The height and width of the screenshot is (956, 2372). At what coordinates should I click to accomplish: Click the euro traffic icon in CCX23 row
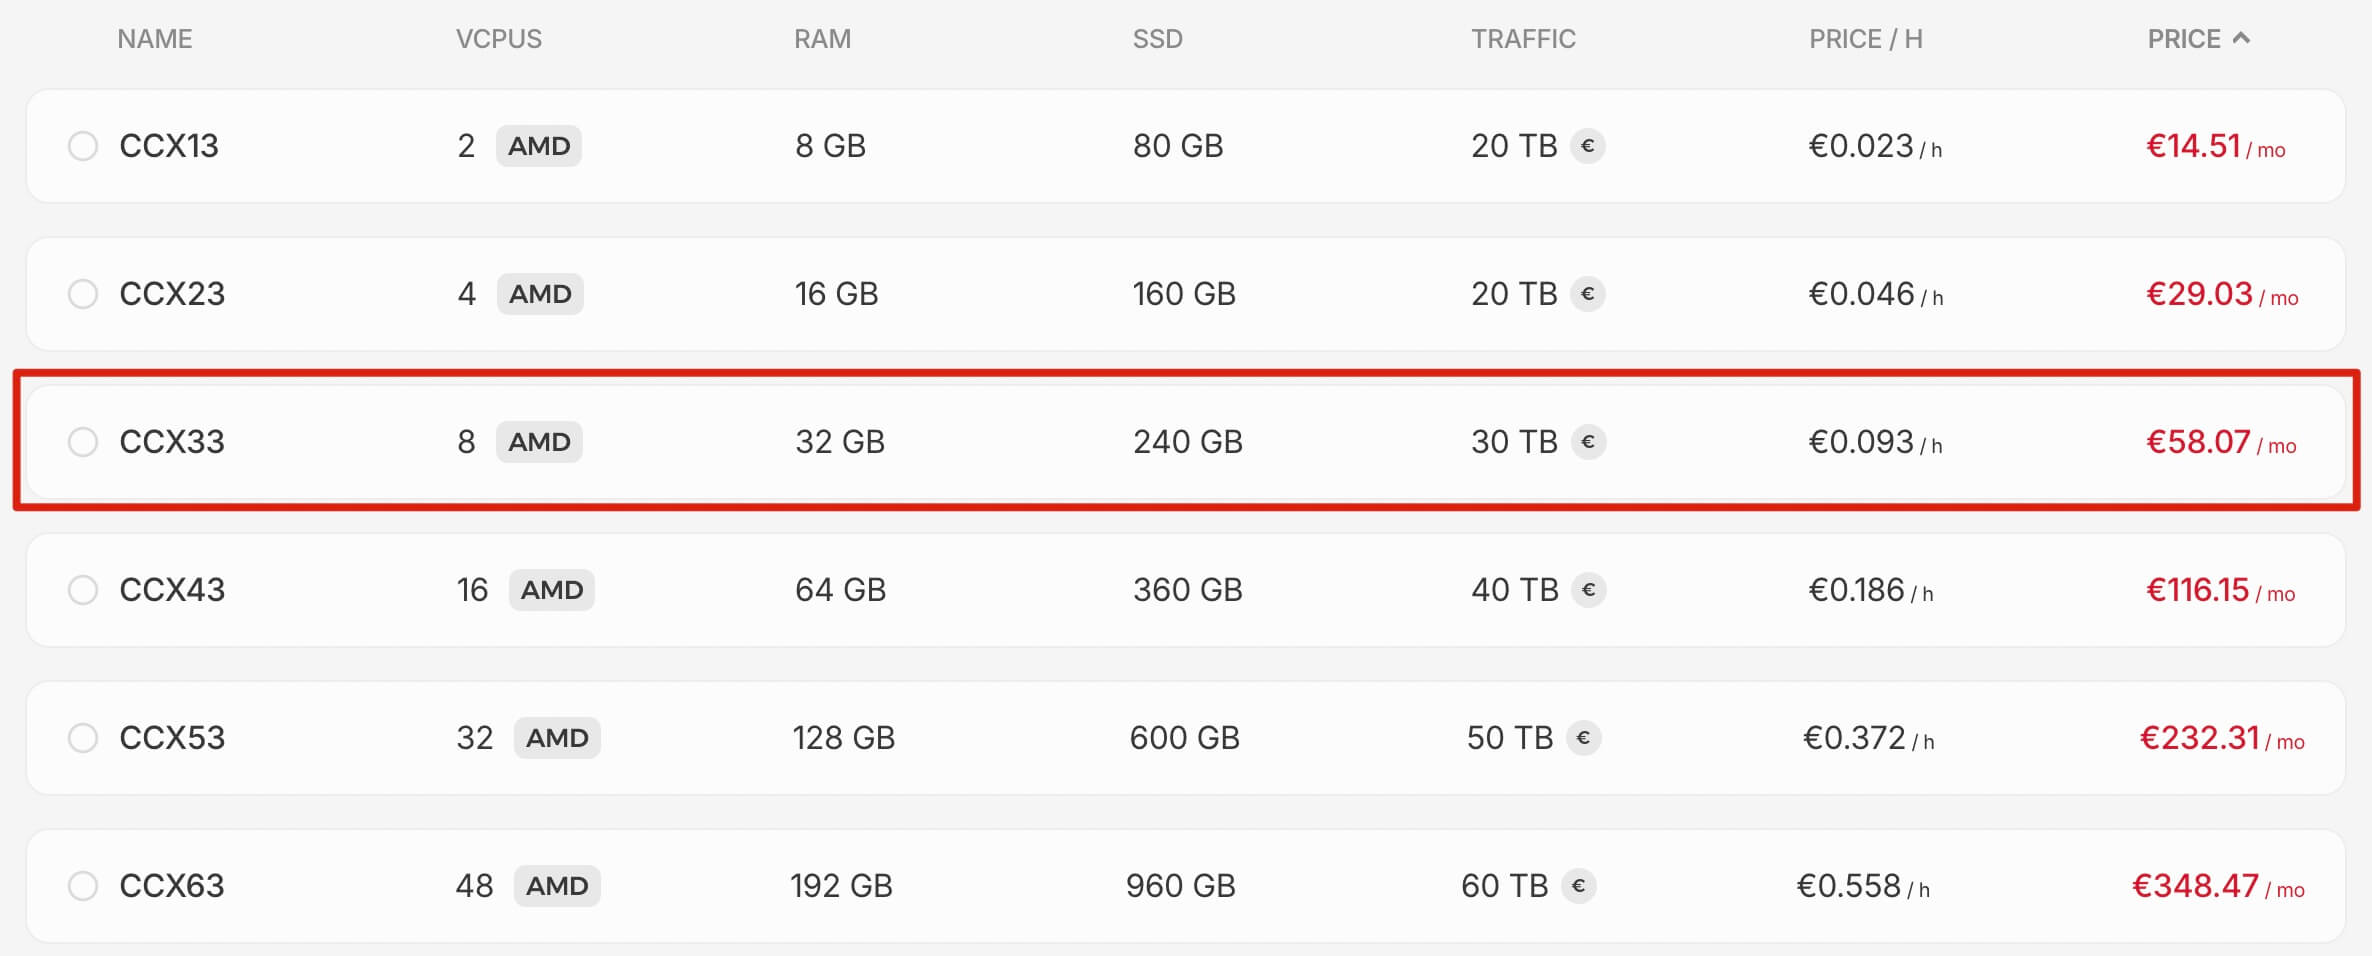(1587, 294)
